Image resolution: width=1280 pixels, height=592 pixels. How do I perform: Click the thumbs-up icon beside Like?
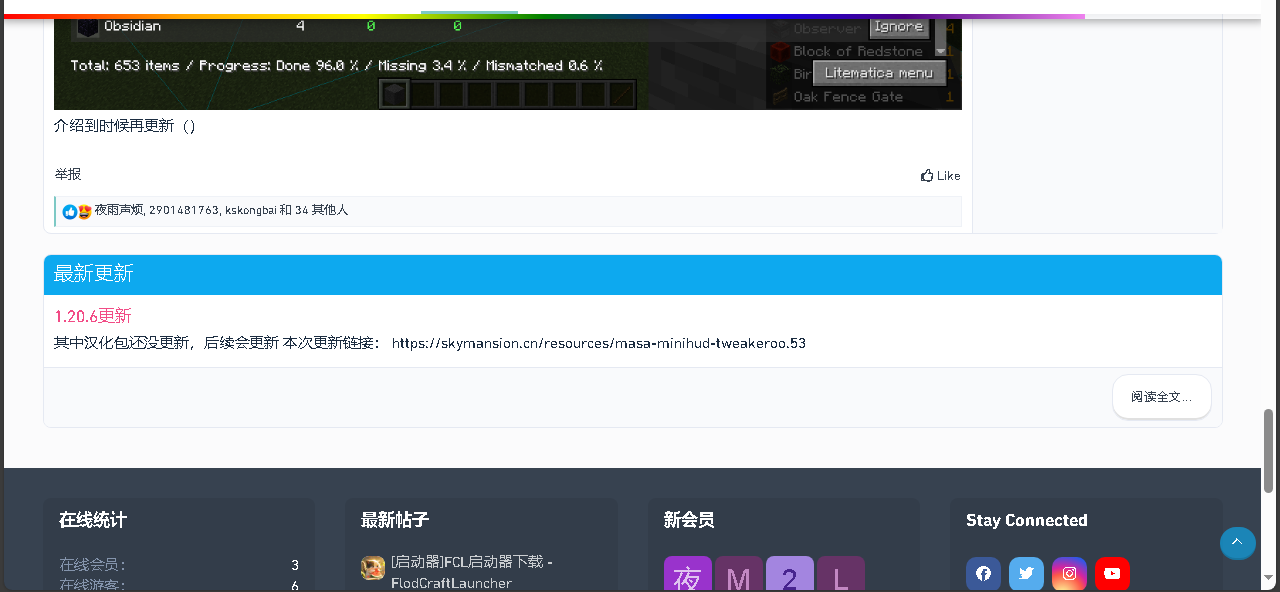[x=928, y=175]
